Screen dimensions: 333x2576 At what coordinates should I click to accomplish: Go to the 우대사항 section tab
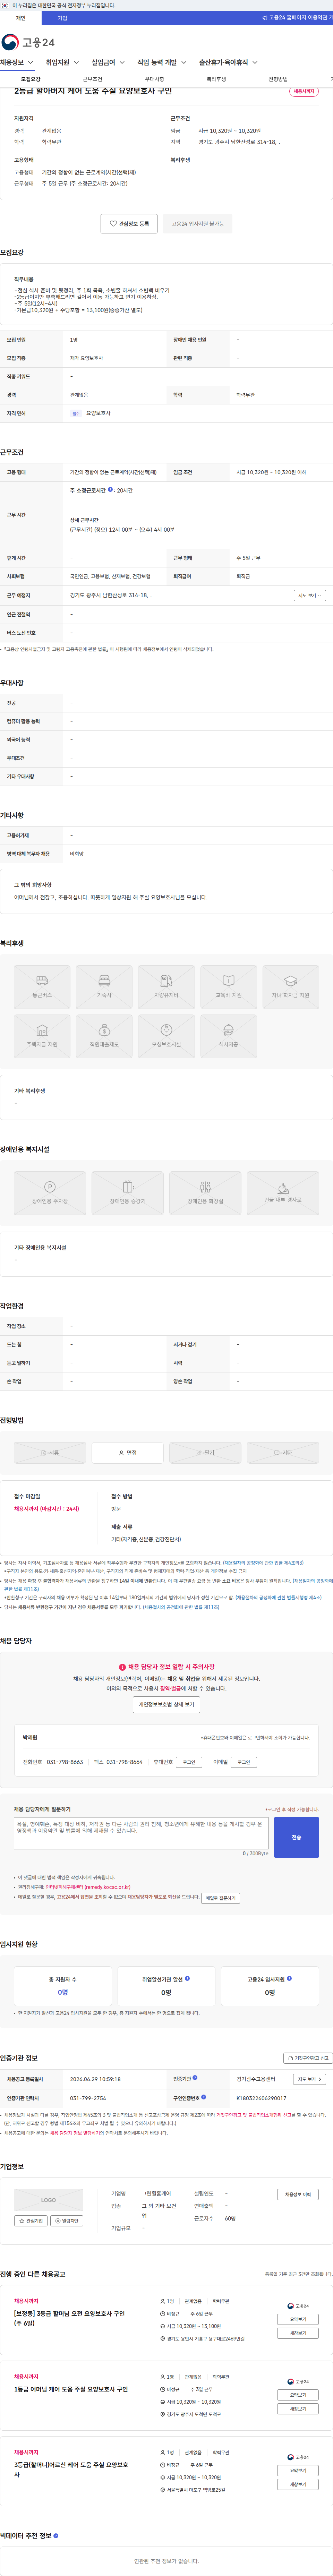pyautogui.click(x=154, y=79)
